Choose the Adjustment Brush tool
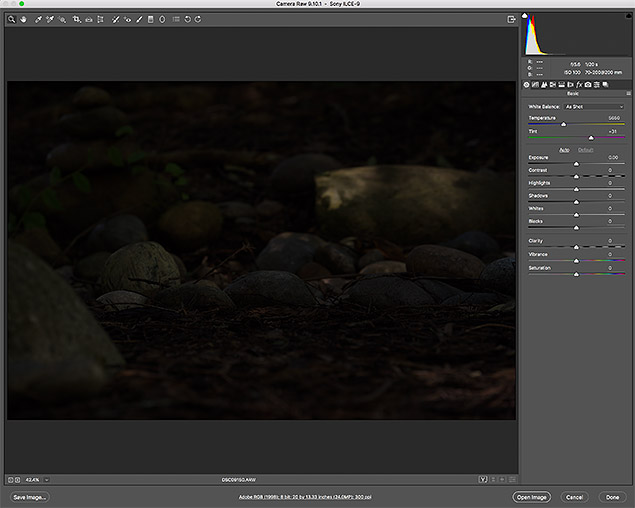The width and height of the screenshot is (635, 508). [x=139, y=19]
